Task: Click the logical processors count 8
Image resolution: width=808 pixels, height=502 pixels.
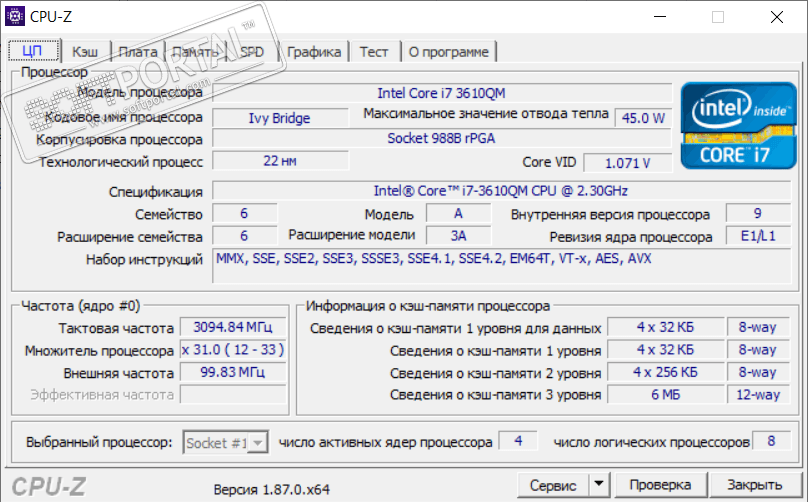Action: [771, 441]
